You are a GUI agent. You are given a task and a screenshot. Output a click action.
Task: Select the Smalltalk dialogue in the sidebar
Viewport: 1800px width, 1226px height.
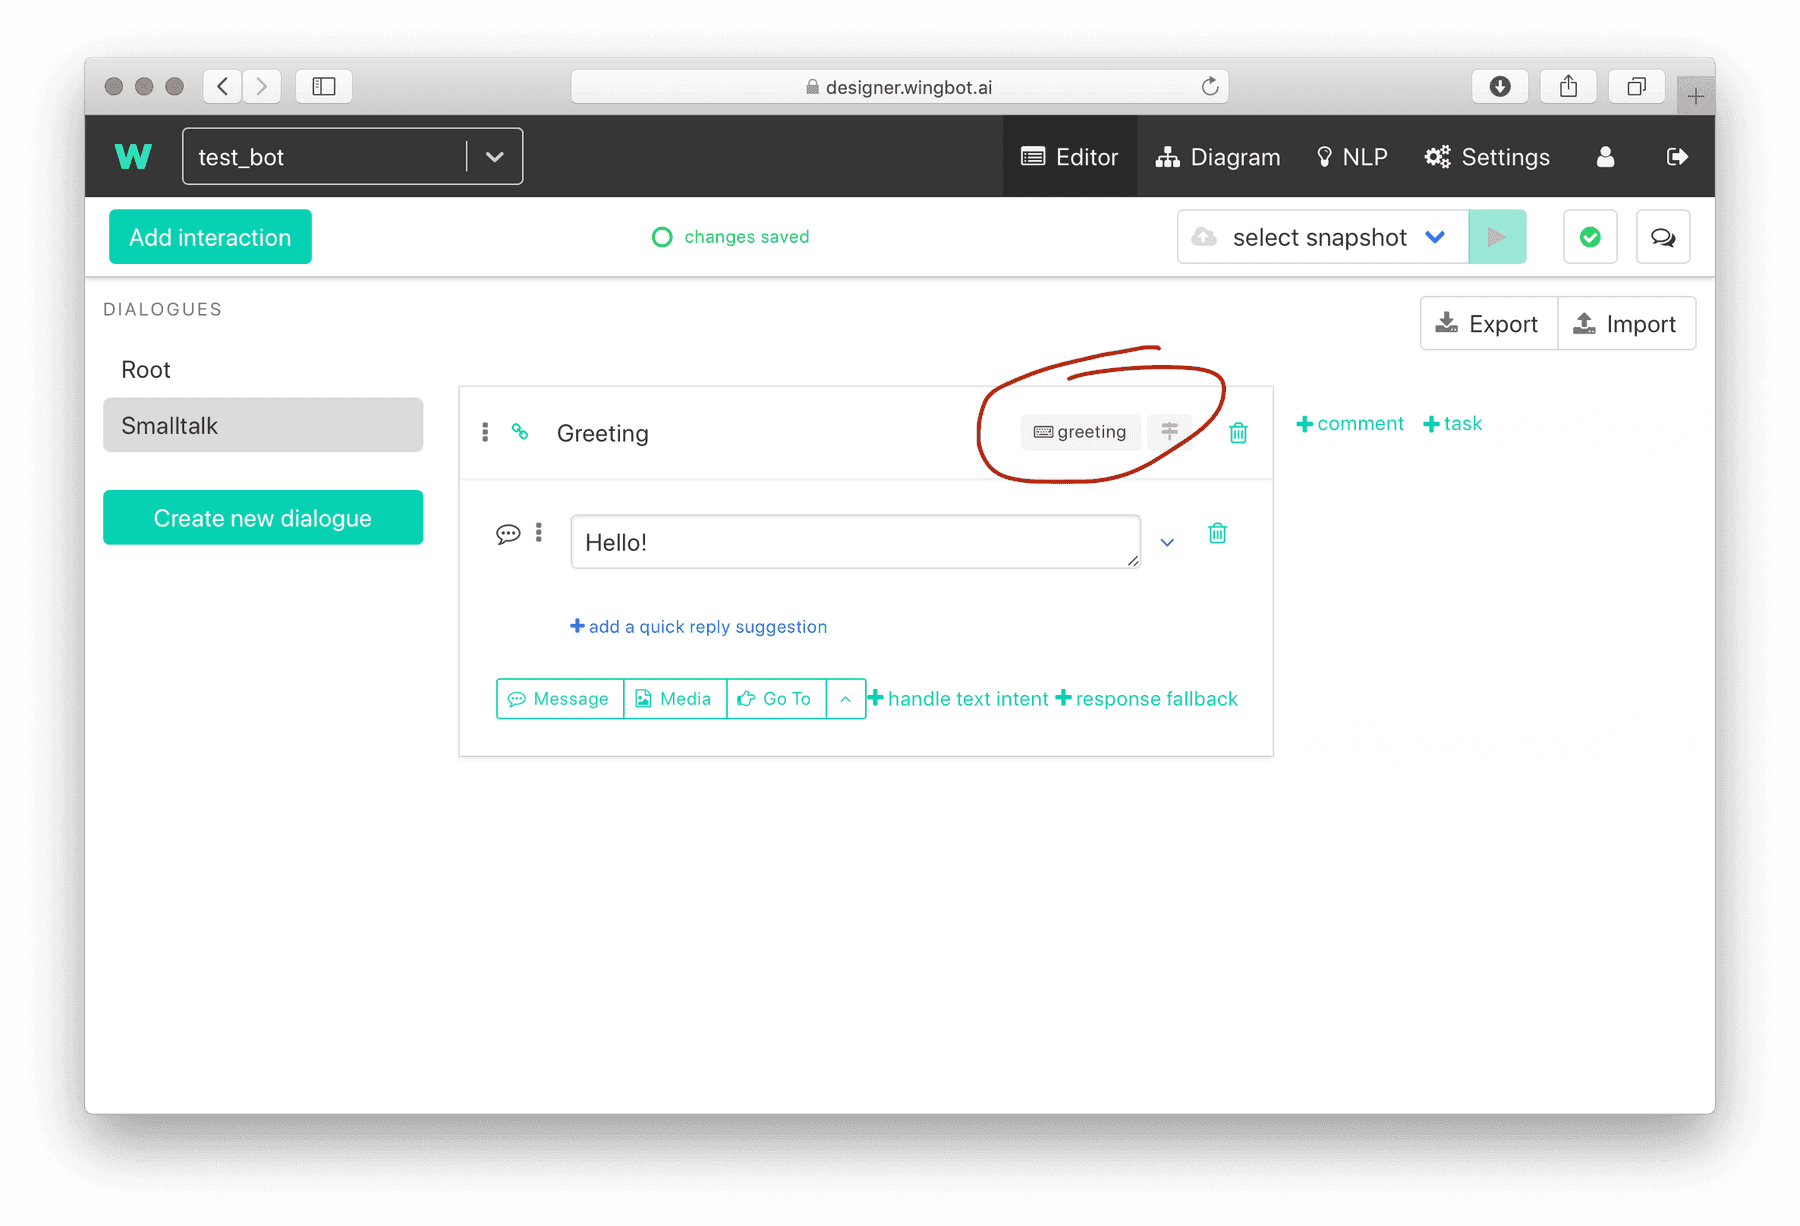click(x=262, y=425)
